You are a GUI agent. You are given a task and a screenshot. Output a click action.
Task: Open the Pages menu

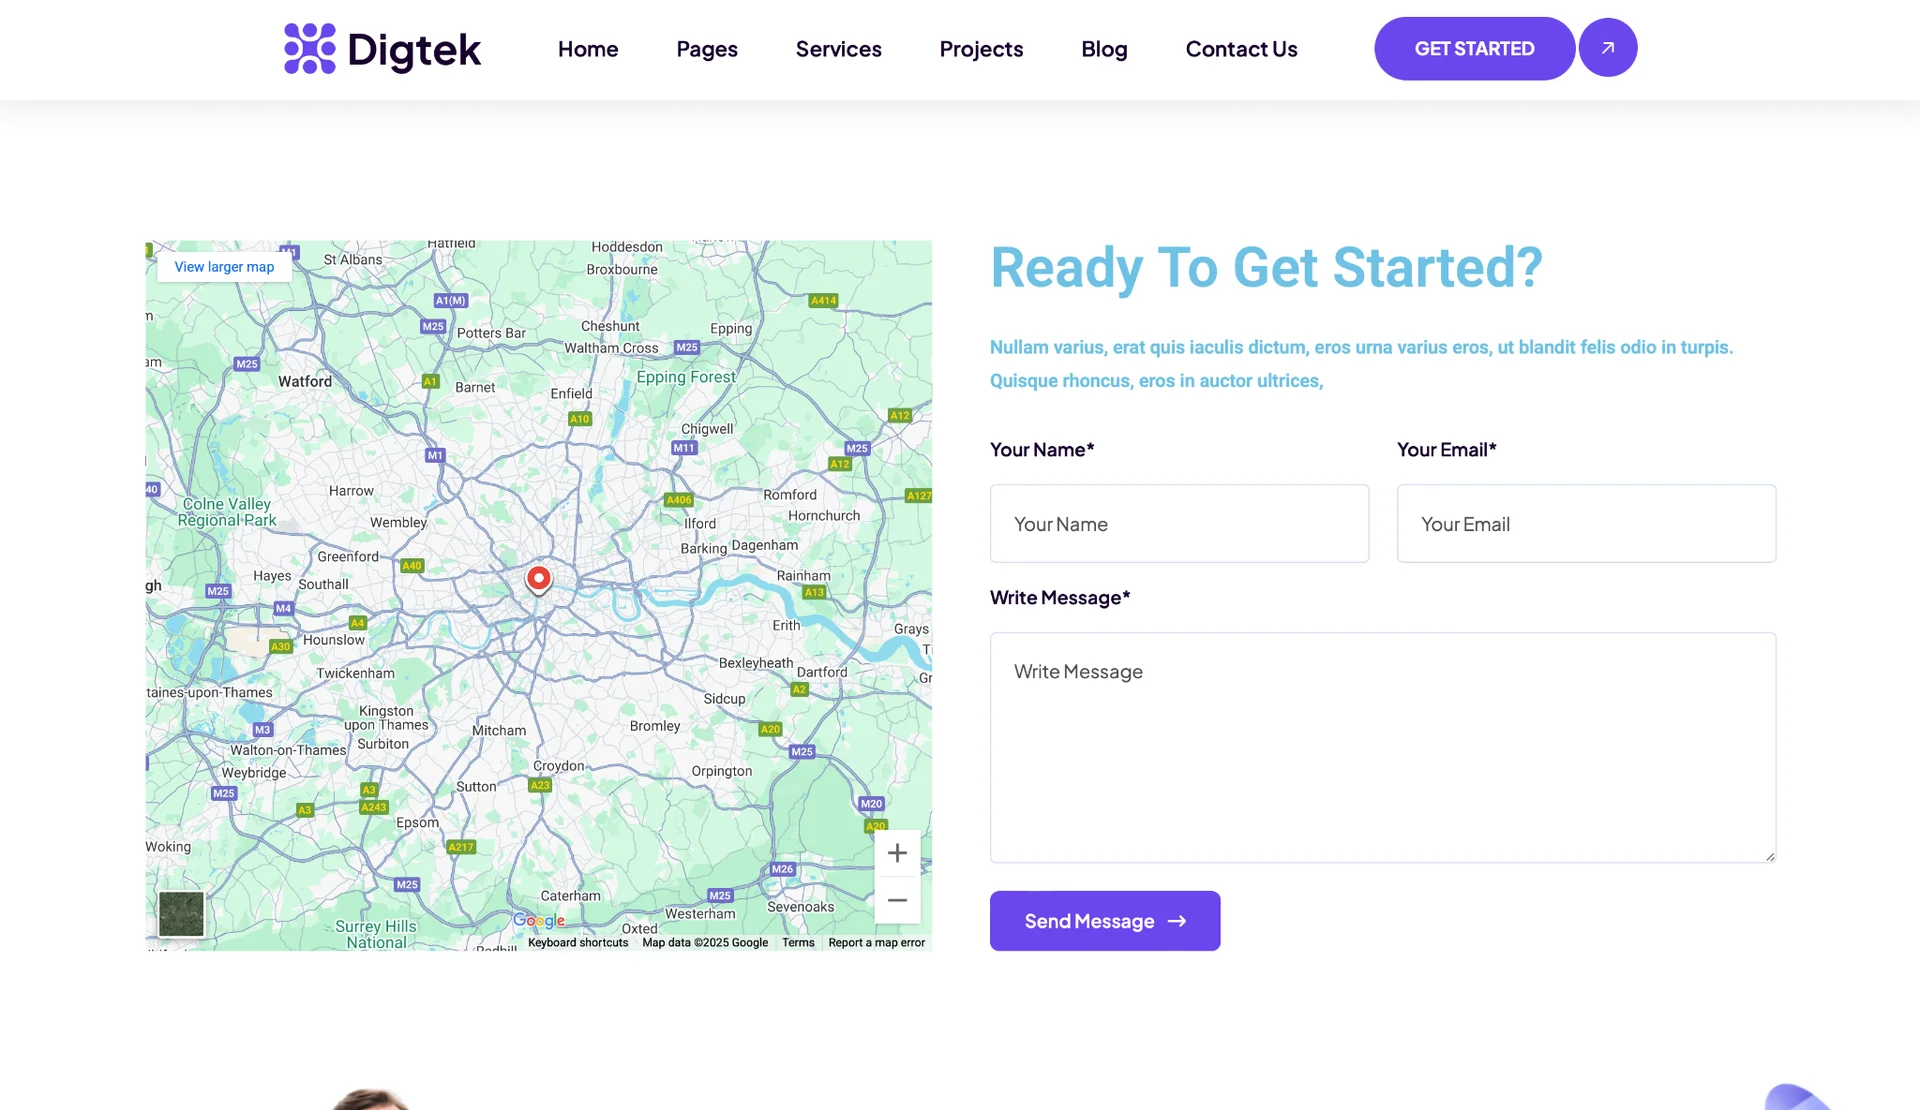(x=706, y=49)
